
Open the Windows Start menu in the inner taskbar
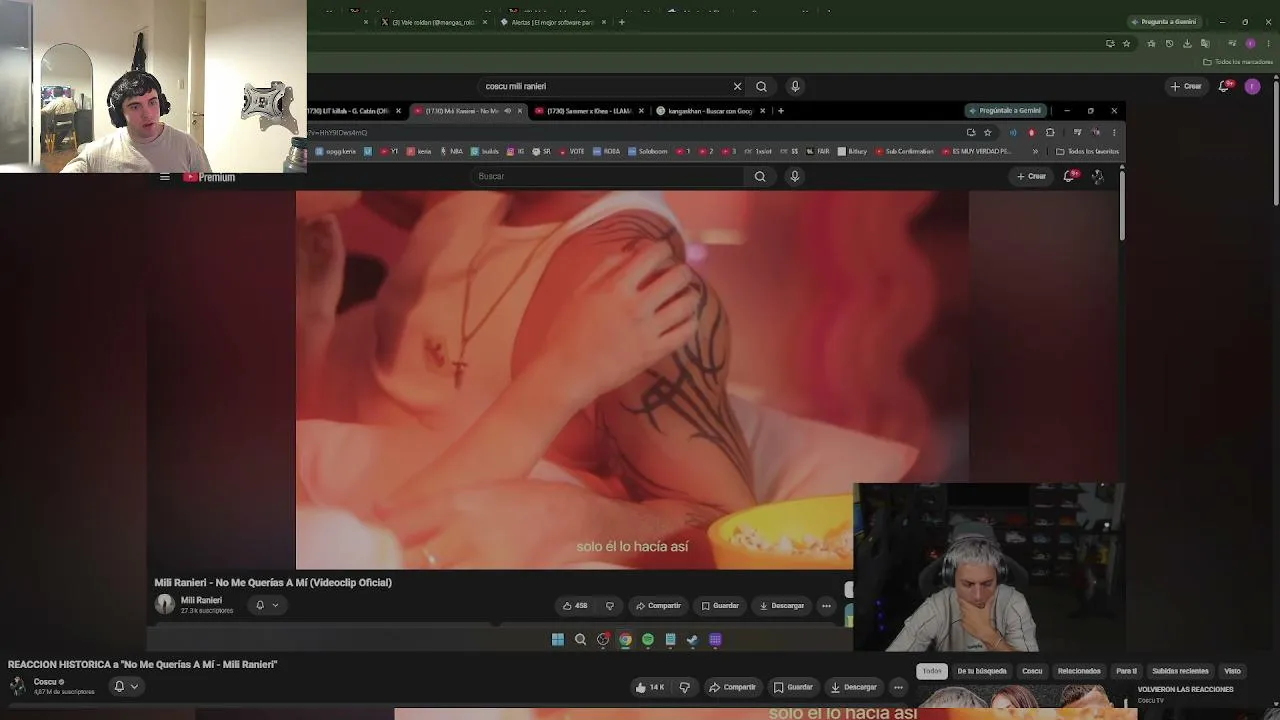[x=558, y=640]
